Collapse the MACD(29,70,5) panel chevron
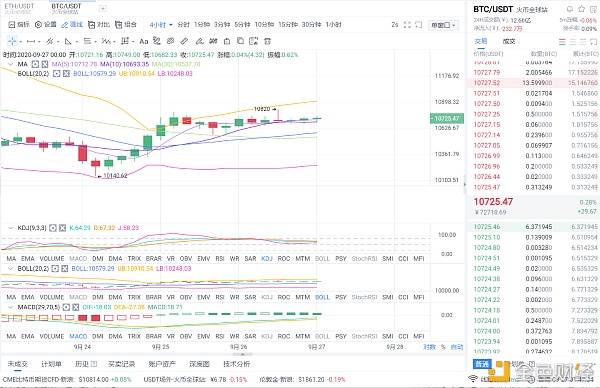Screen dimensions: 600x388 click(x=10, y=307)
